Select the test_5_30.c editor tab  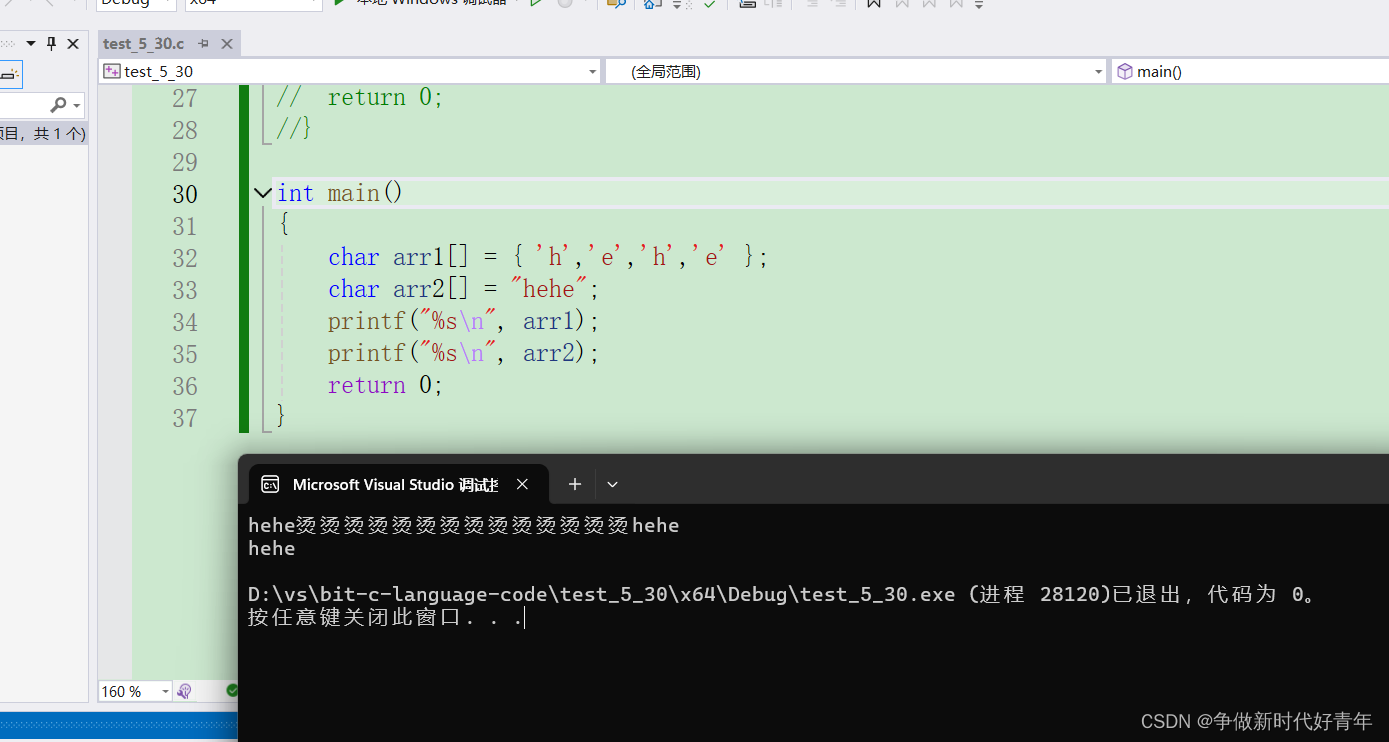144,43
